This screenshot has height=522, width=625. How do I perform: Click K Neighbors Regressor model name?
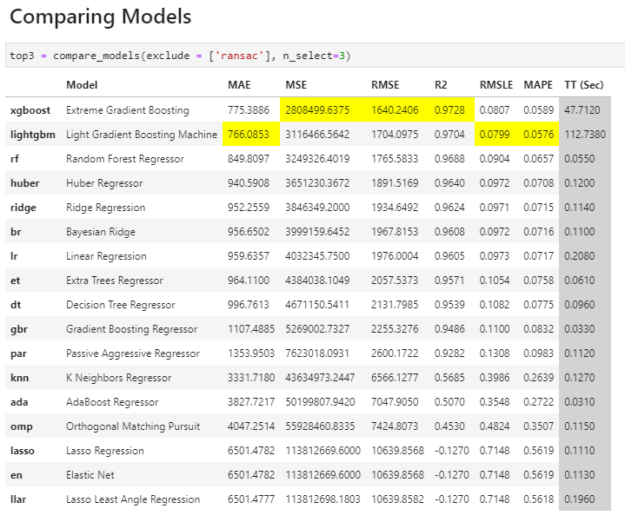[x=119, y=378]
